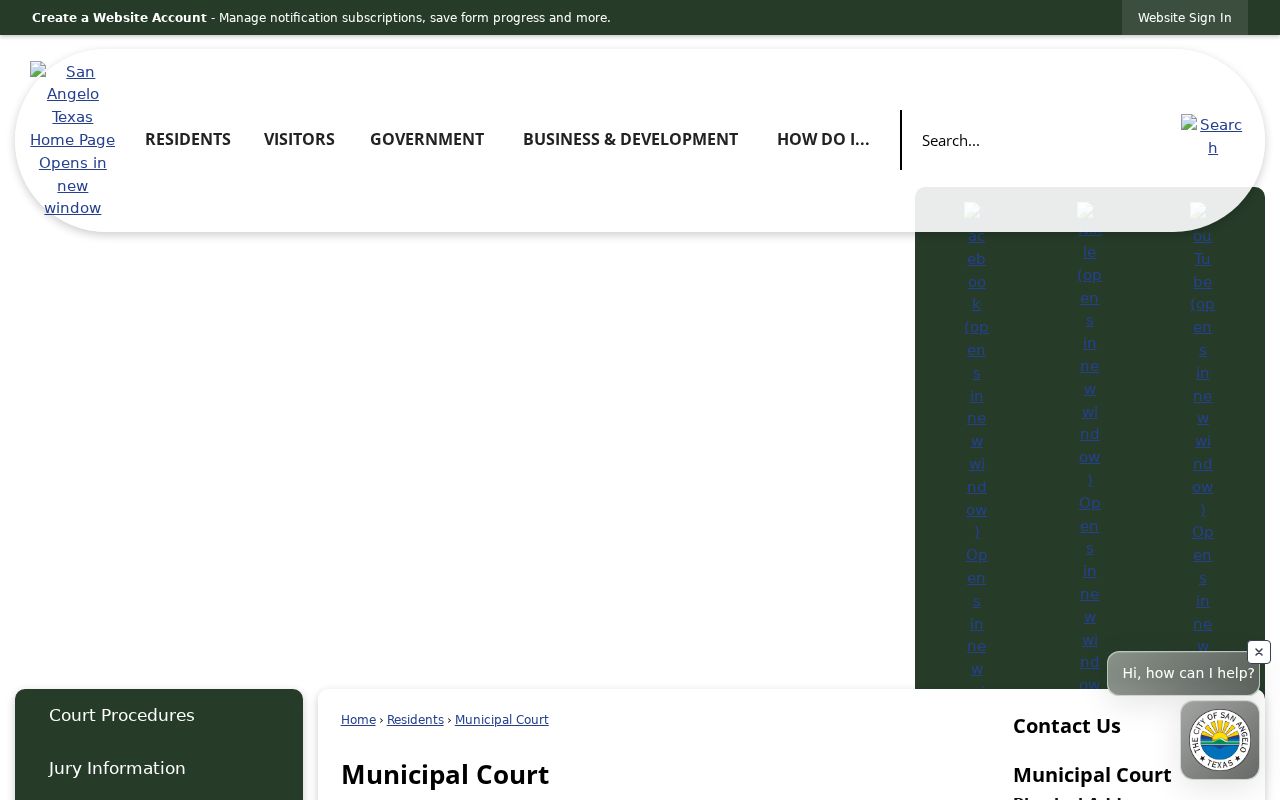Image resolution: width=1280 pixels, height=800 pixels.
Task: Open the Visitors menu
Action: coord(299,139)
